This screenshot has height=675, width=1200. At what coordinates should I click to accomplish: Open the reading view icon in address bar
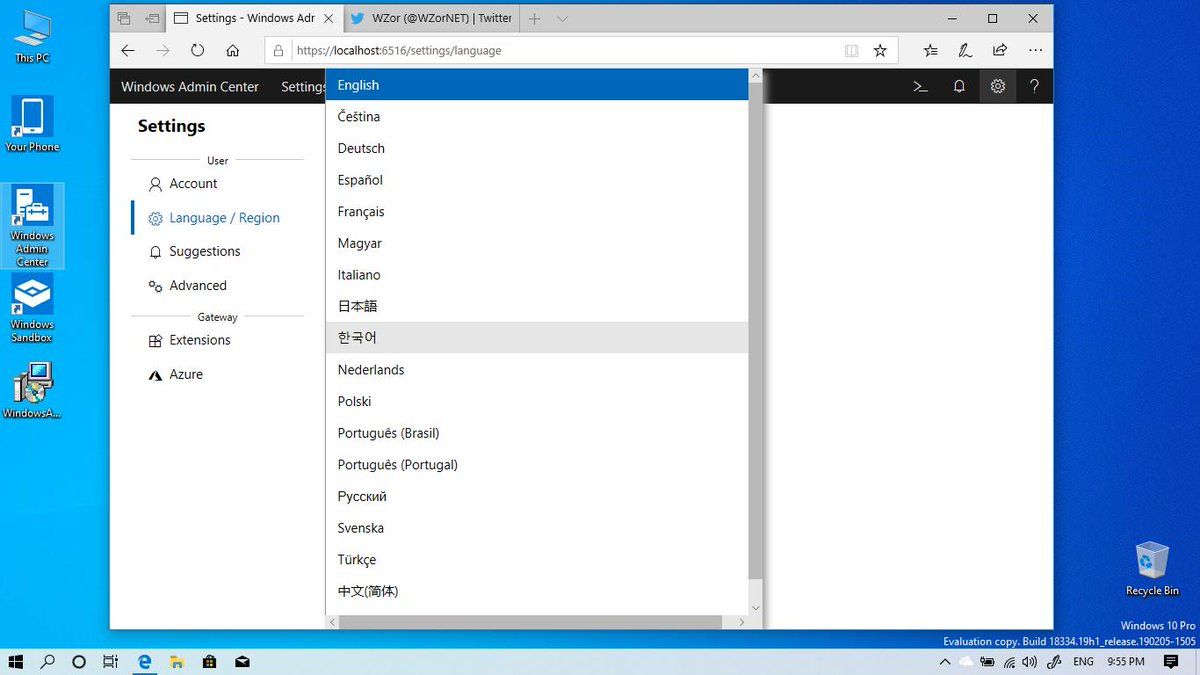click(851, 50)
